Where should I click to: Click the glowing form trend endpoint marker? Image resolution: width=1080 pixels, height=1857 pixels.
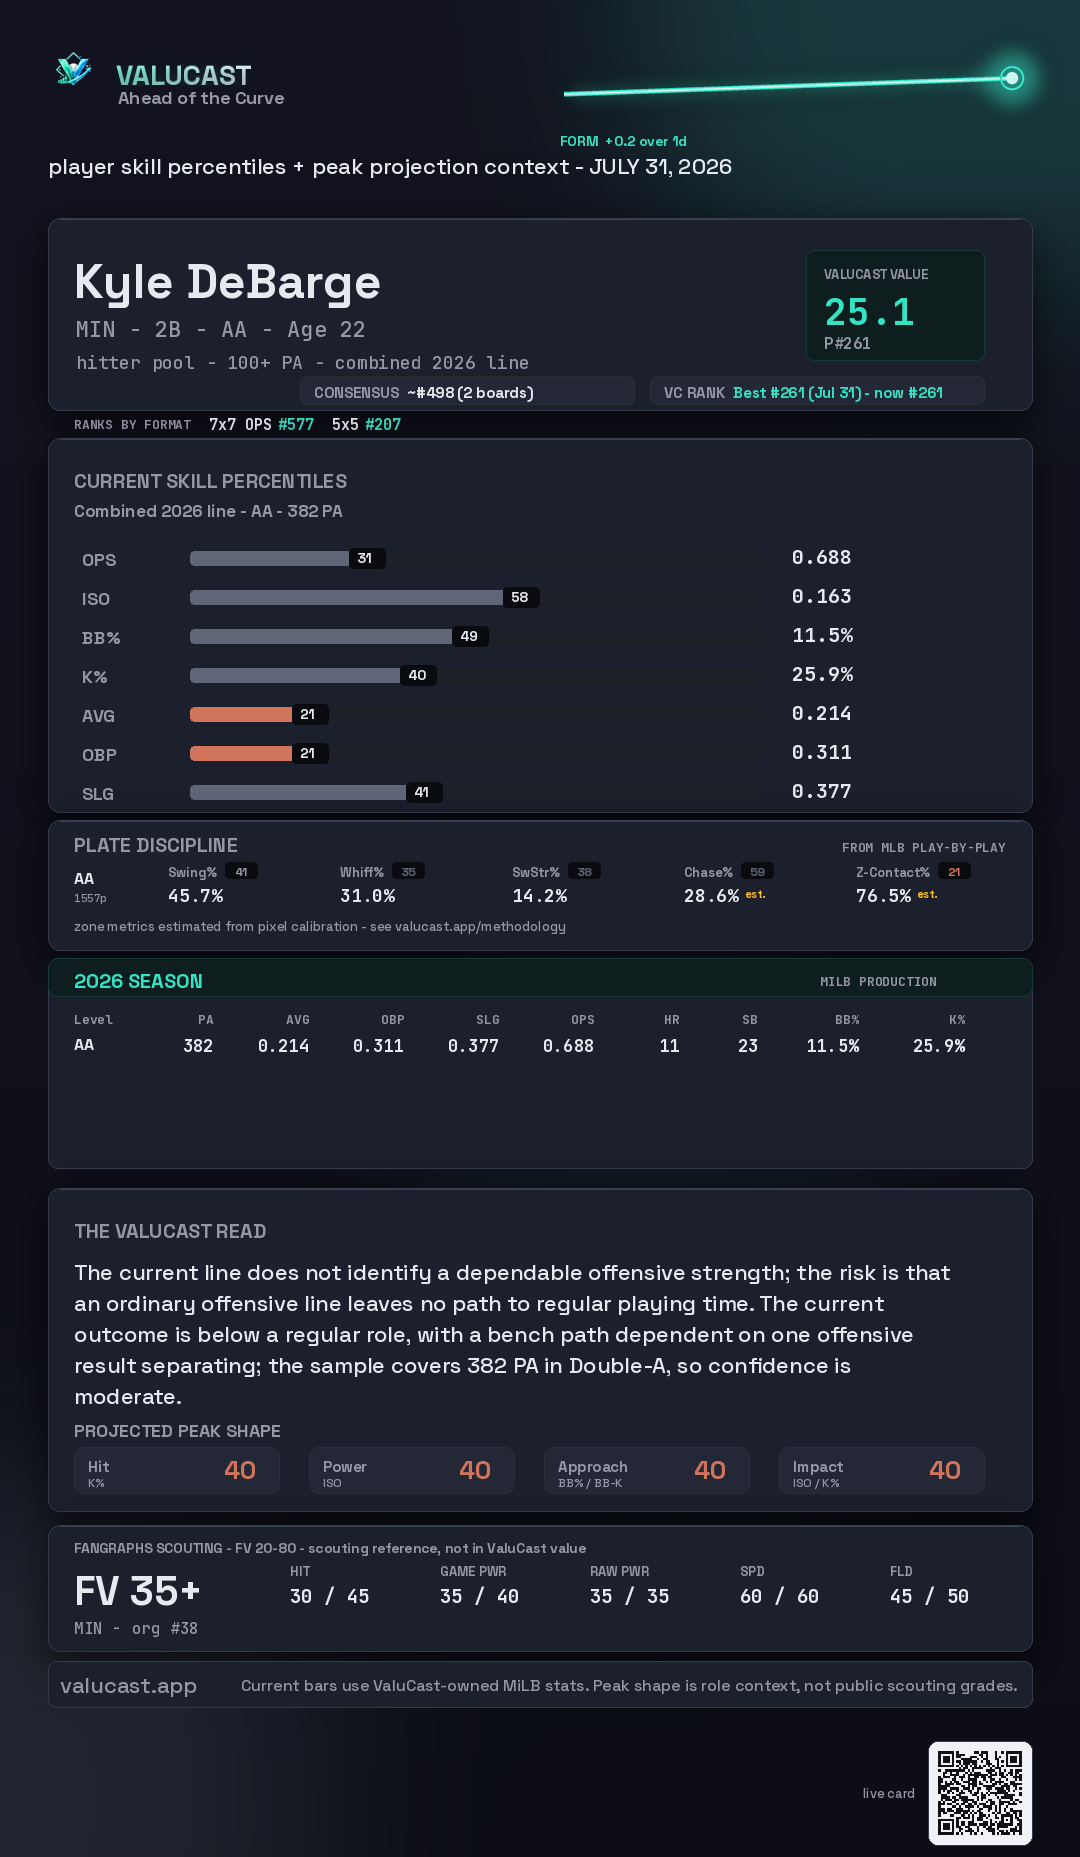point(1012,78)
